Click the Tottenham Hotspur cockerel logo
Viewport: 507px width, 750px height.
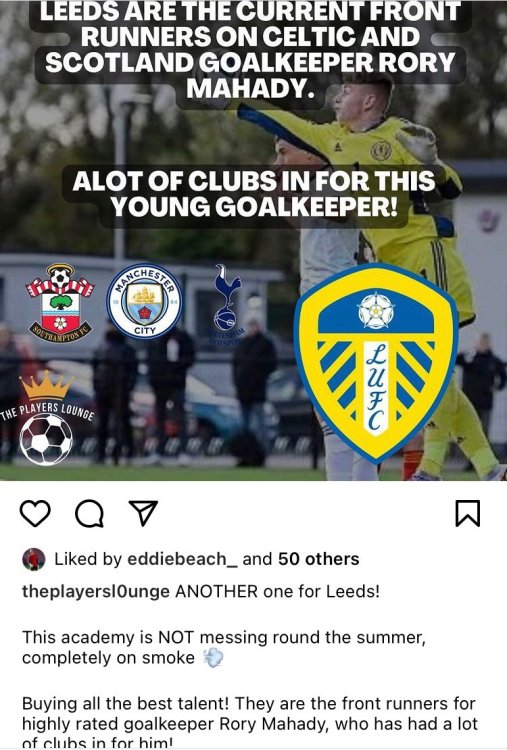coord(228,305)
